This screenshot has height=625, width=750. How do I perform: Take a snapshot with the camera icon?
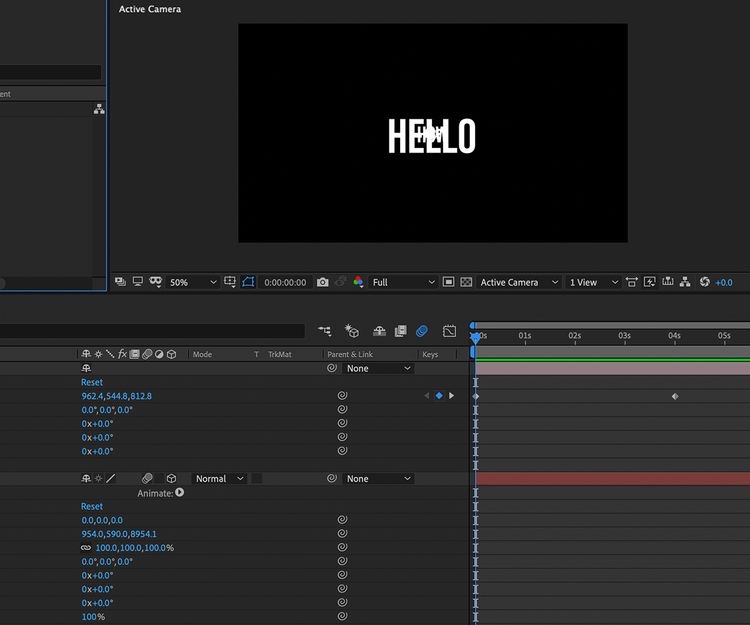click(322, 283)
